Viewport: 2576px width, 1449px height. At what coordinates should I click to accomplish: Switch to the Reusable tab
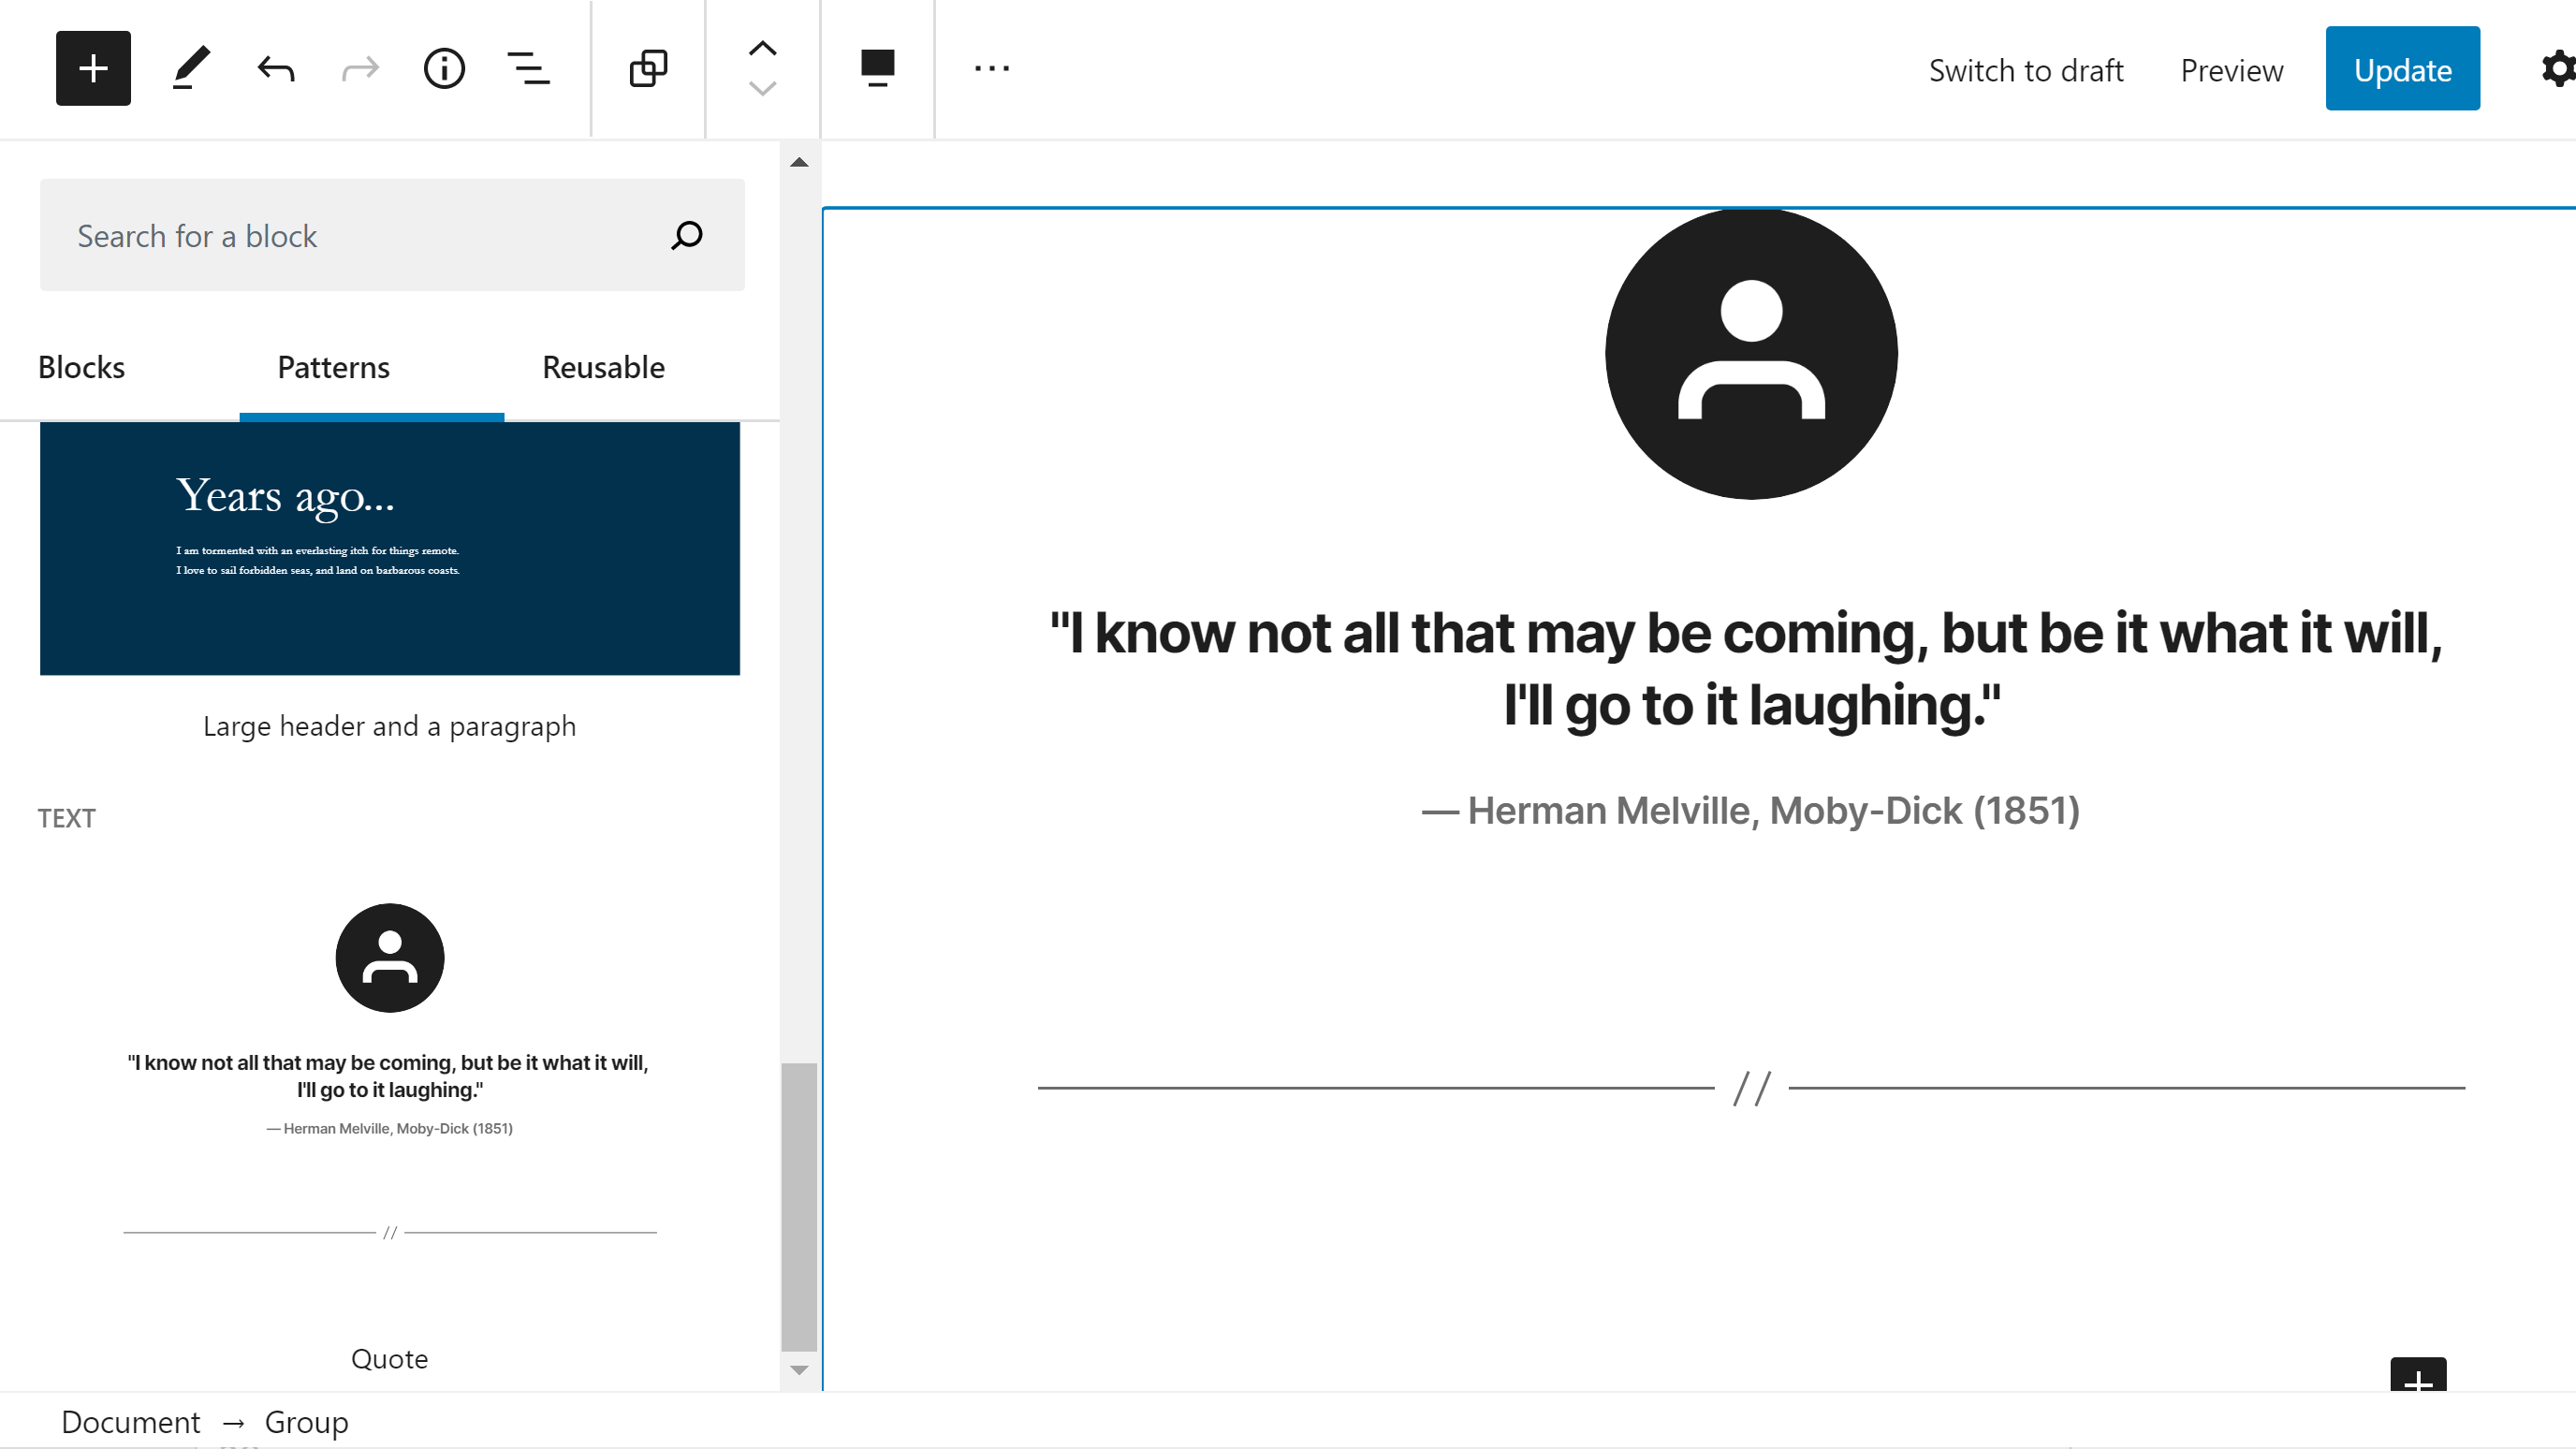(602, 367)
